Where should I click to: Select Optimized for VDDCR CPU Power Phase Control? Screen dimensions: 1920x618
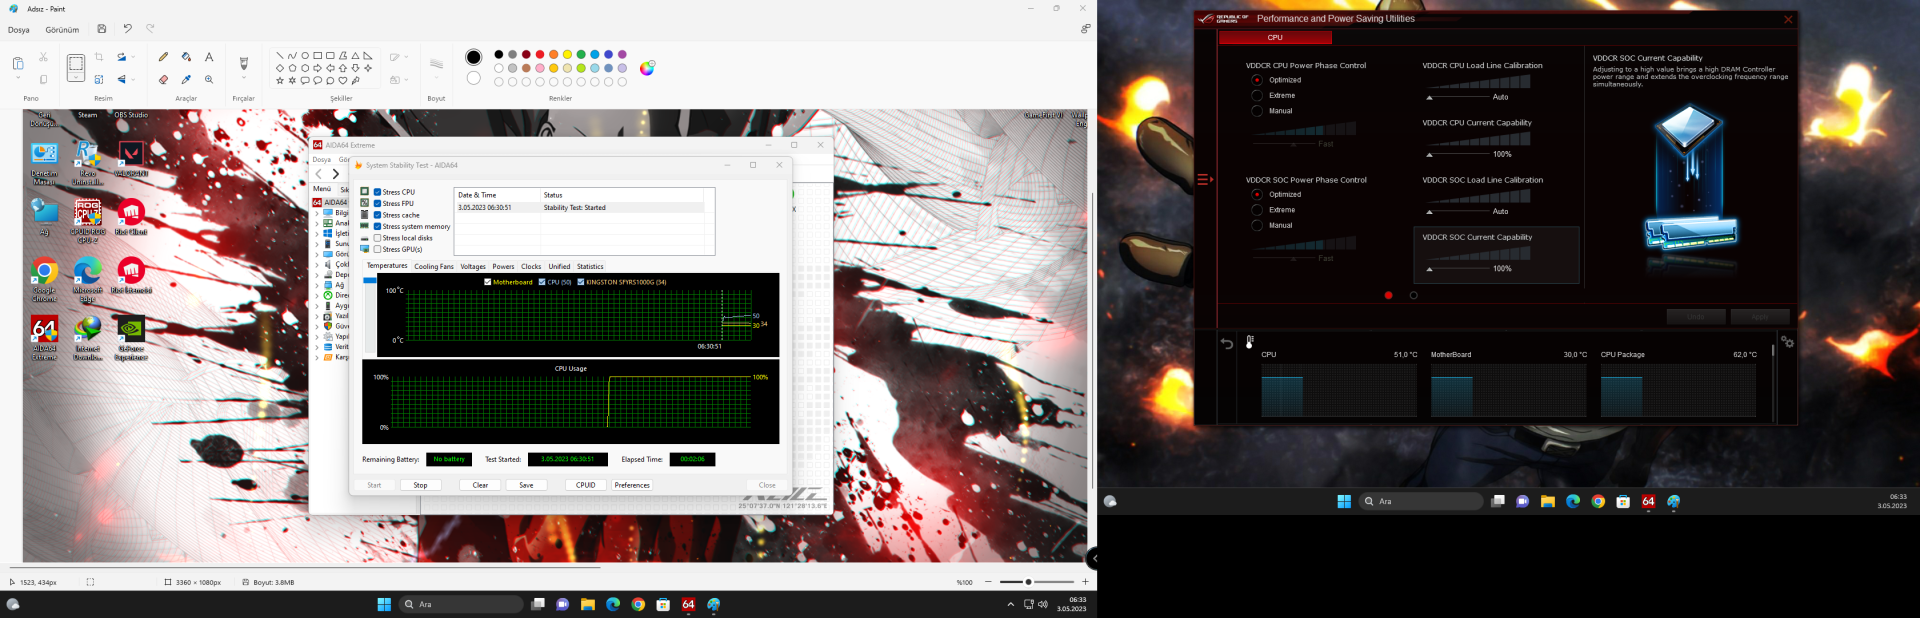pos(1257,80)
